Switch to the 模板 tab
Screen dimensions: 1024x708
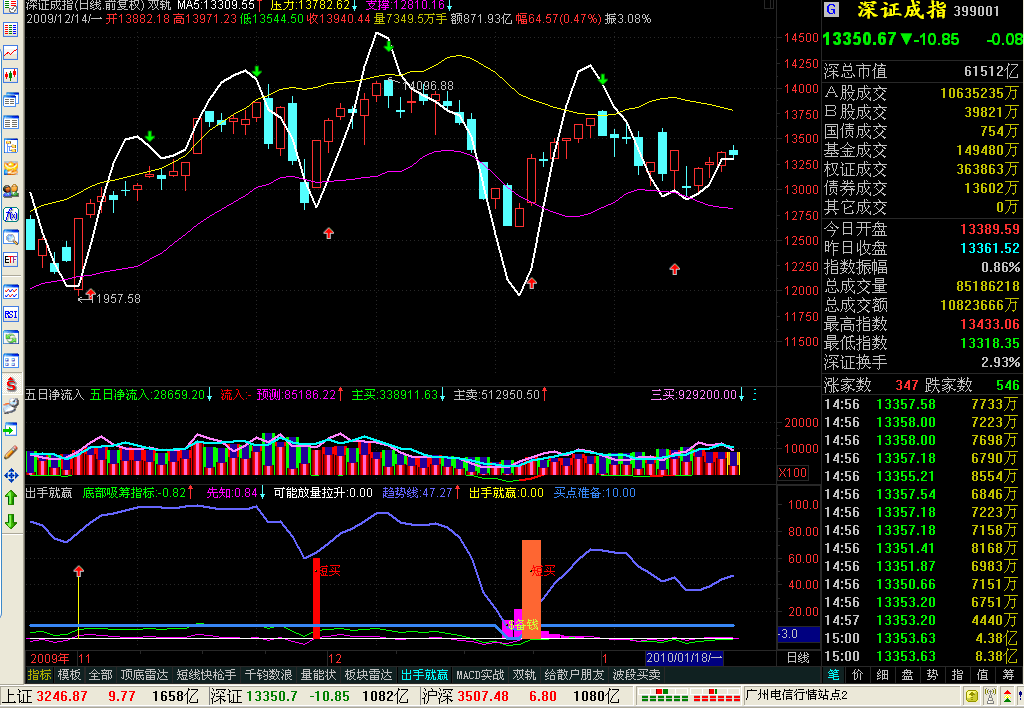[x=69, y=675]
